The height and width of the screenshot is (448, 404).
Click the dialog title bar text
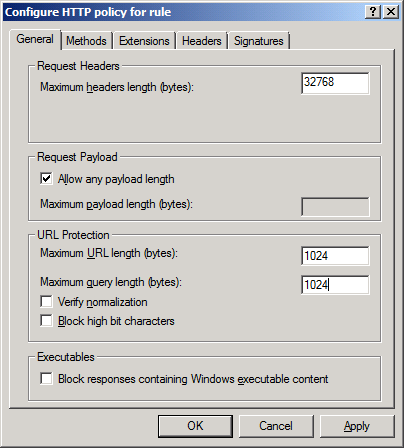tap(88, 12)
